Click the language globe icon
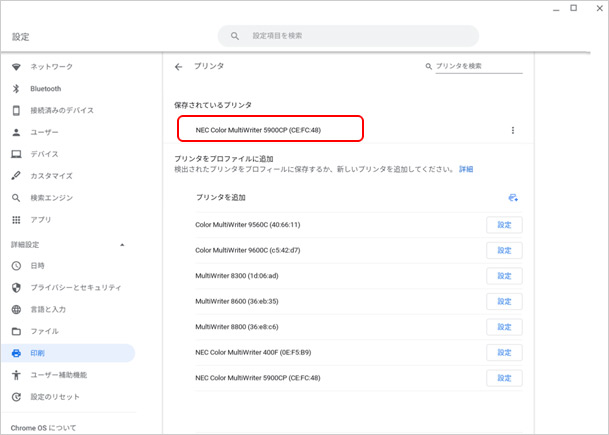The image size is (609, 435). tap(16, 310)
